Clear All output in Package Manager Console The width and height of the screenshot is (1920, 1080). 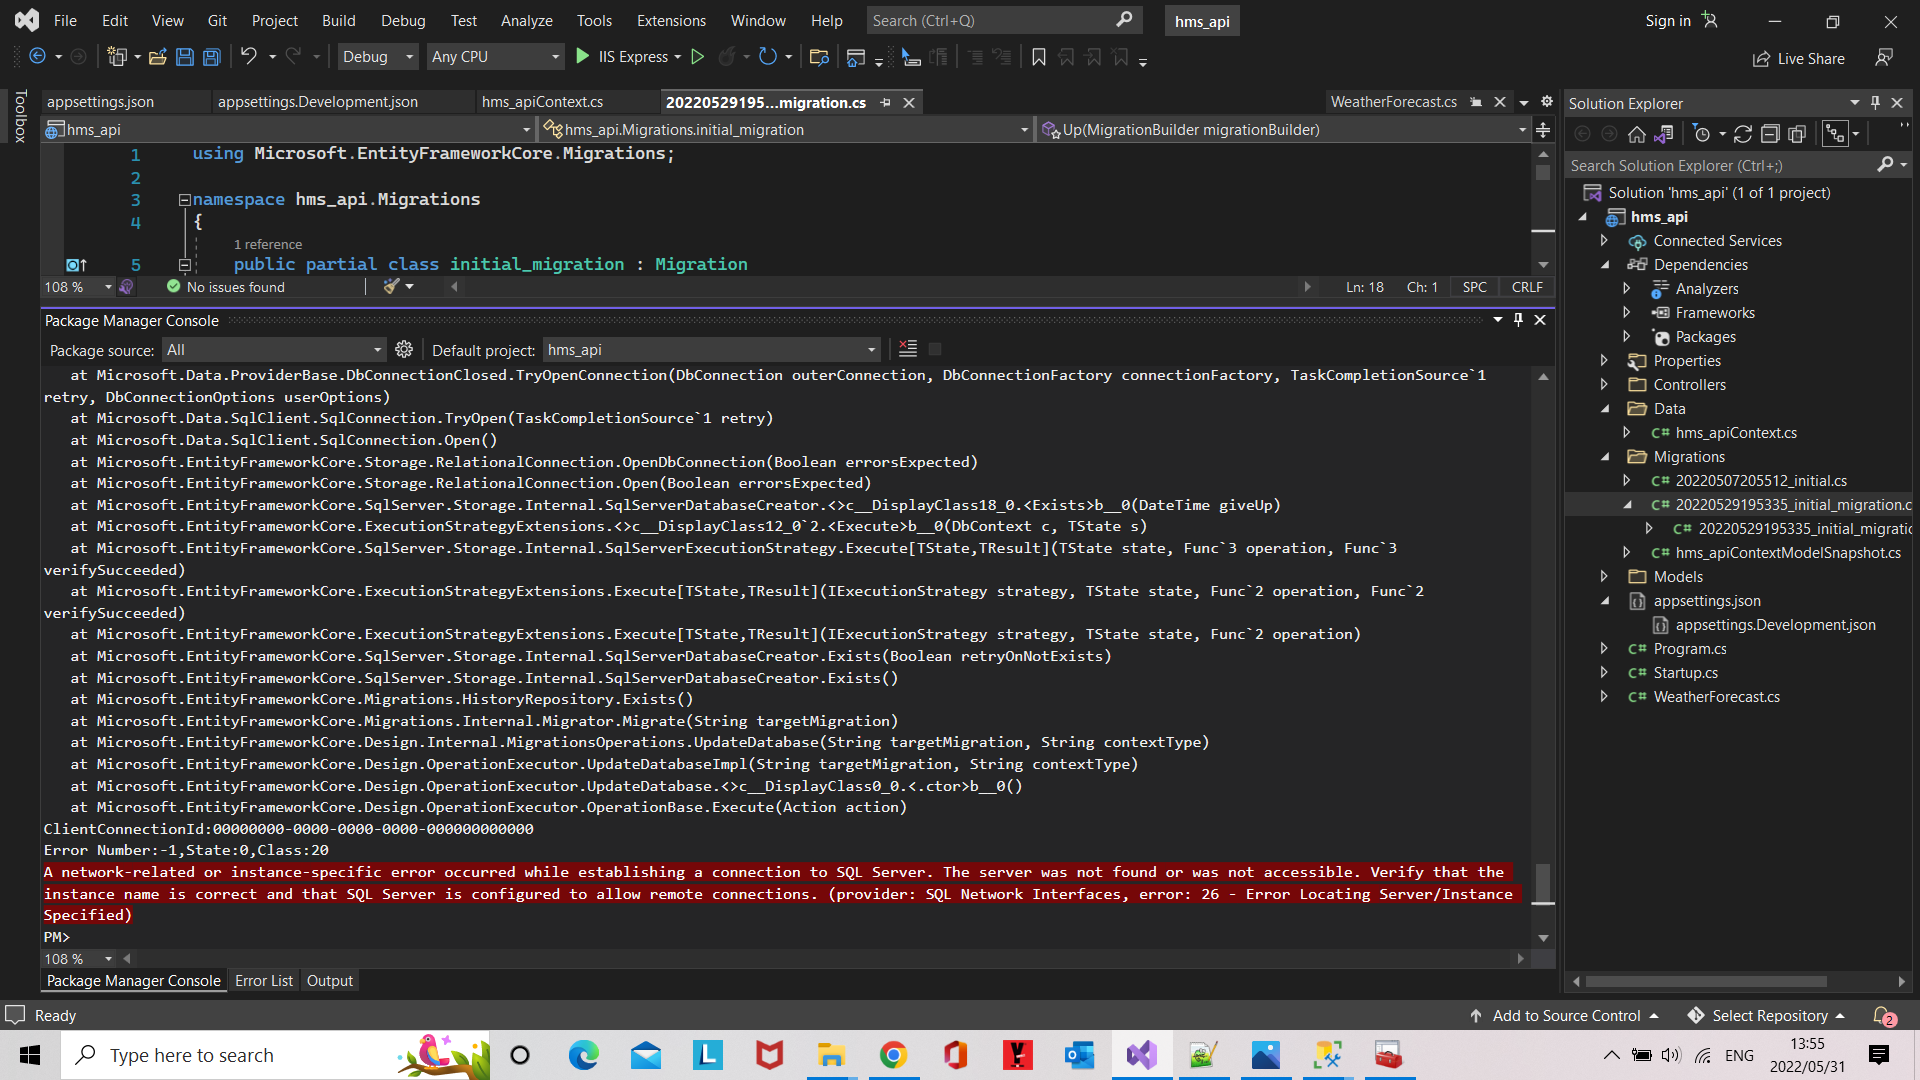point(907,348)
